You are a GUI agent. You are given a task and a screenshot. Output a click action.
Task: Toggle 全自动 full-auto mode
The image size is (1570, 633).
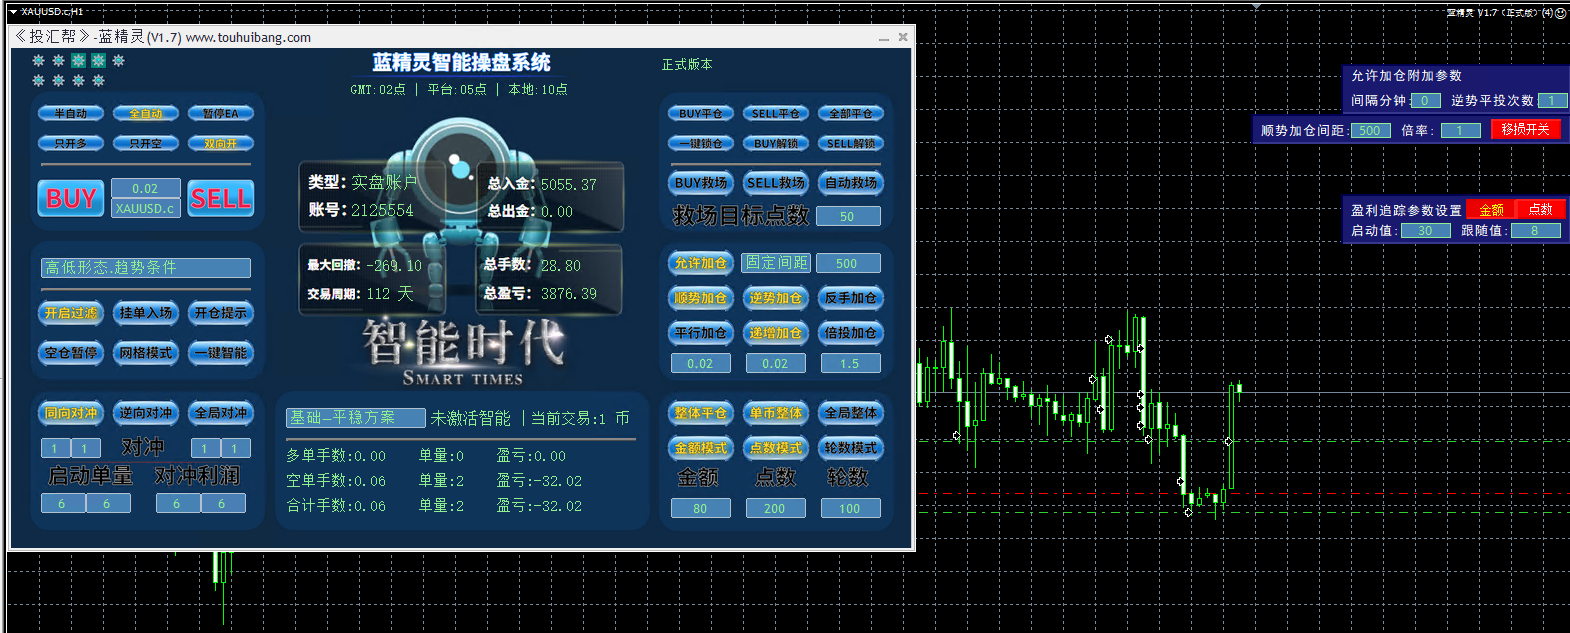pyautogui.click(x=146, y=114)
